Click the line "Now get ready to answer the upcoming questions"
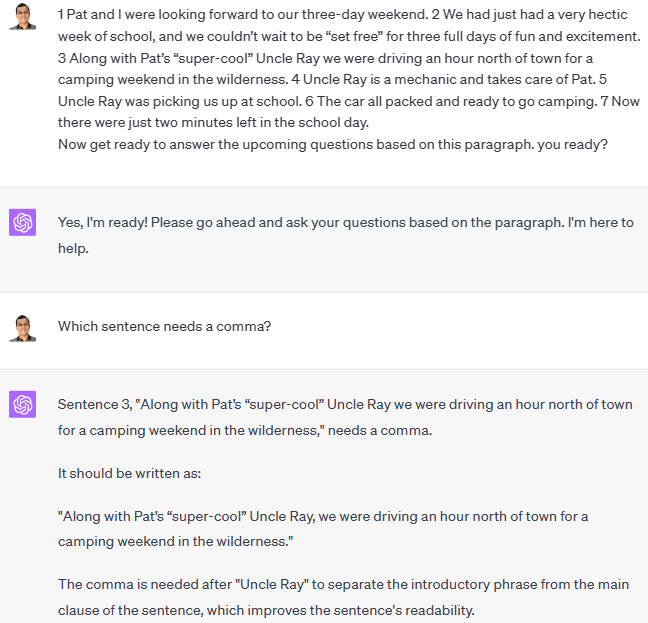648x623 pixels. (333, 145)
